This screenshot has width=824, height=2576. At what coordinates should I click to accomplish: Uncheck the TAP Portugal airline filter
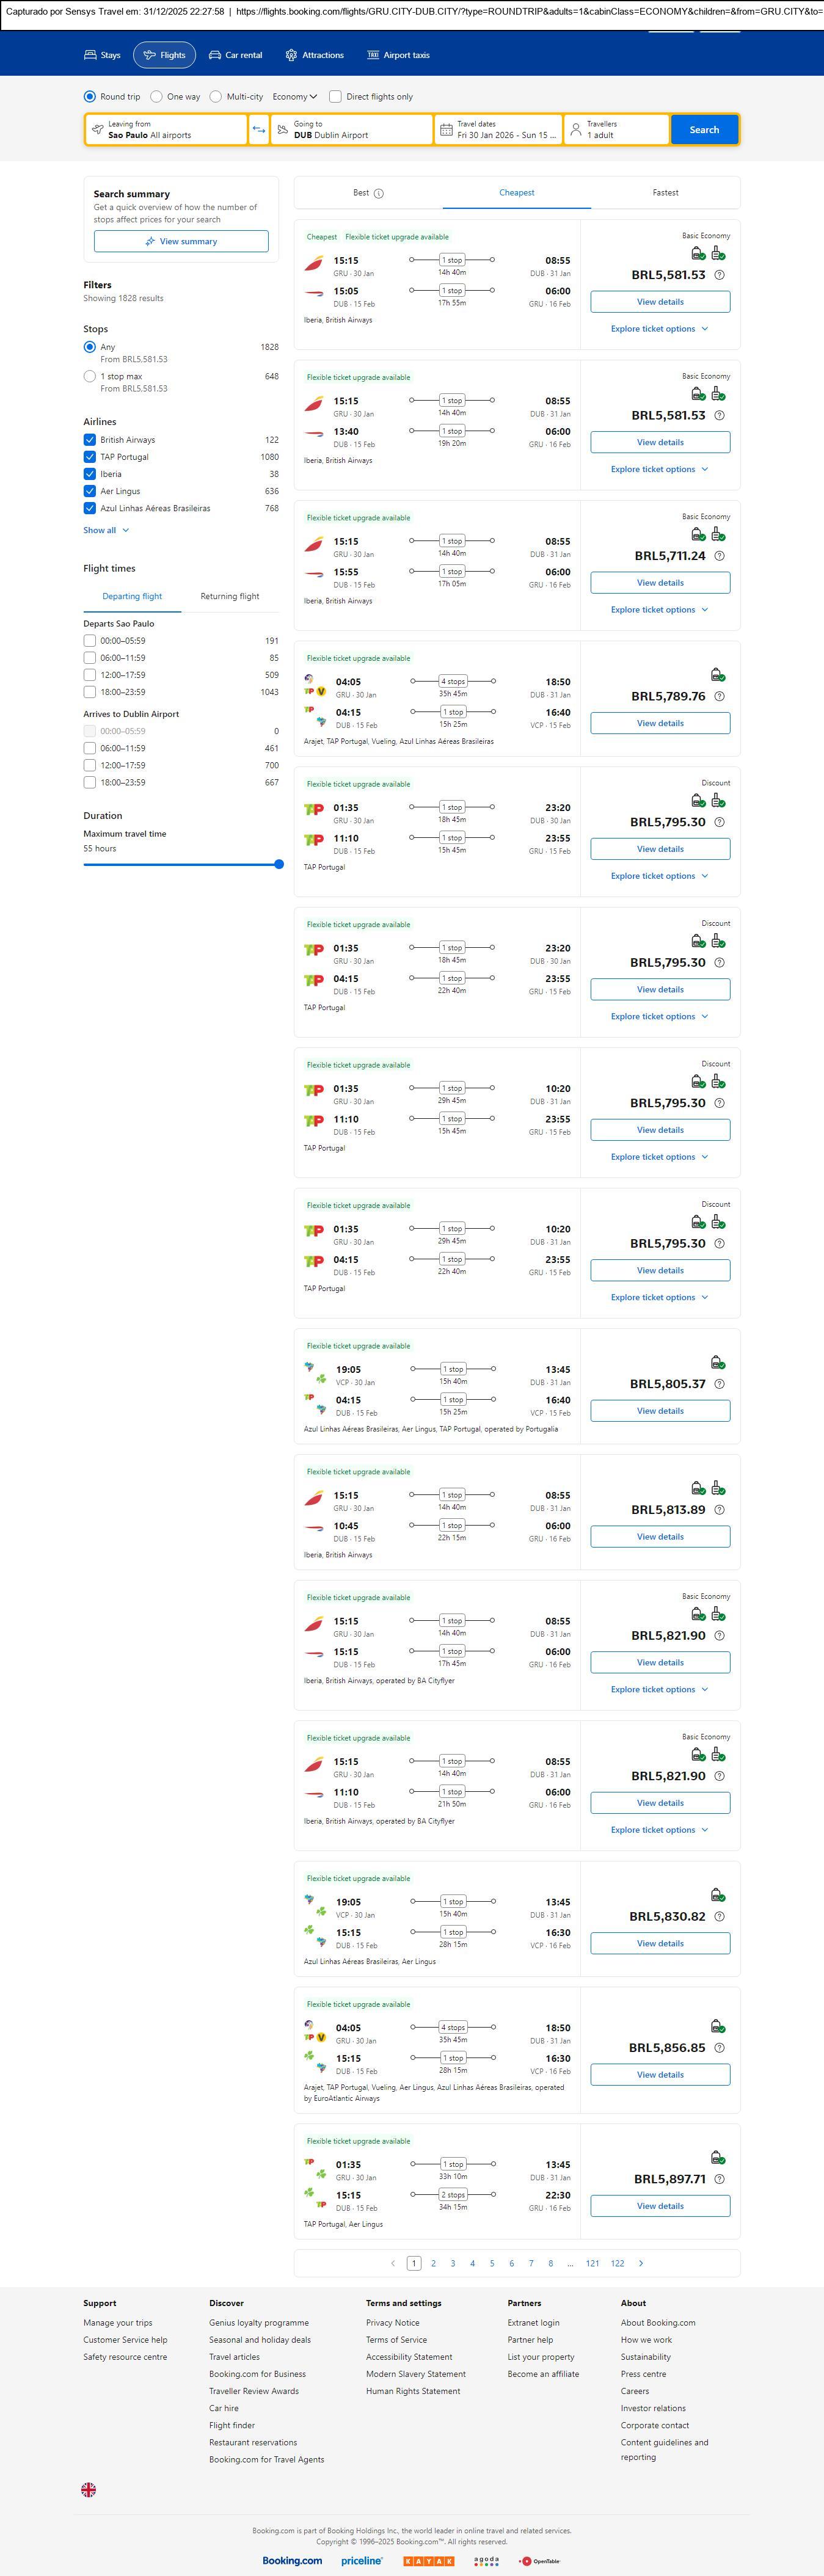pyautogui.click(x=90, y=457)
